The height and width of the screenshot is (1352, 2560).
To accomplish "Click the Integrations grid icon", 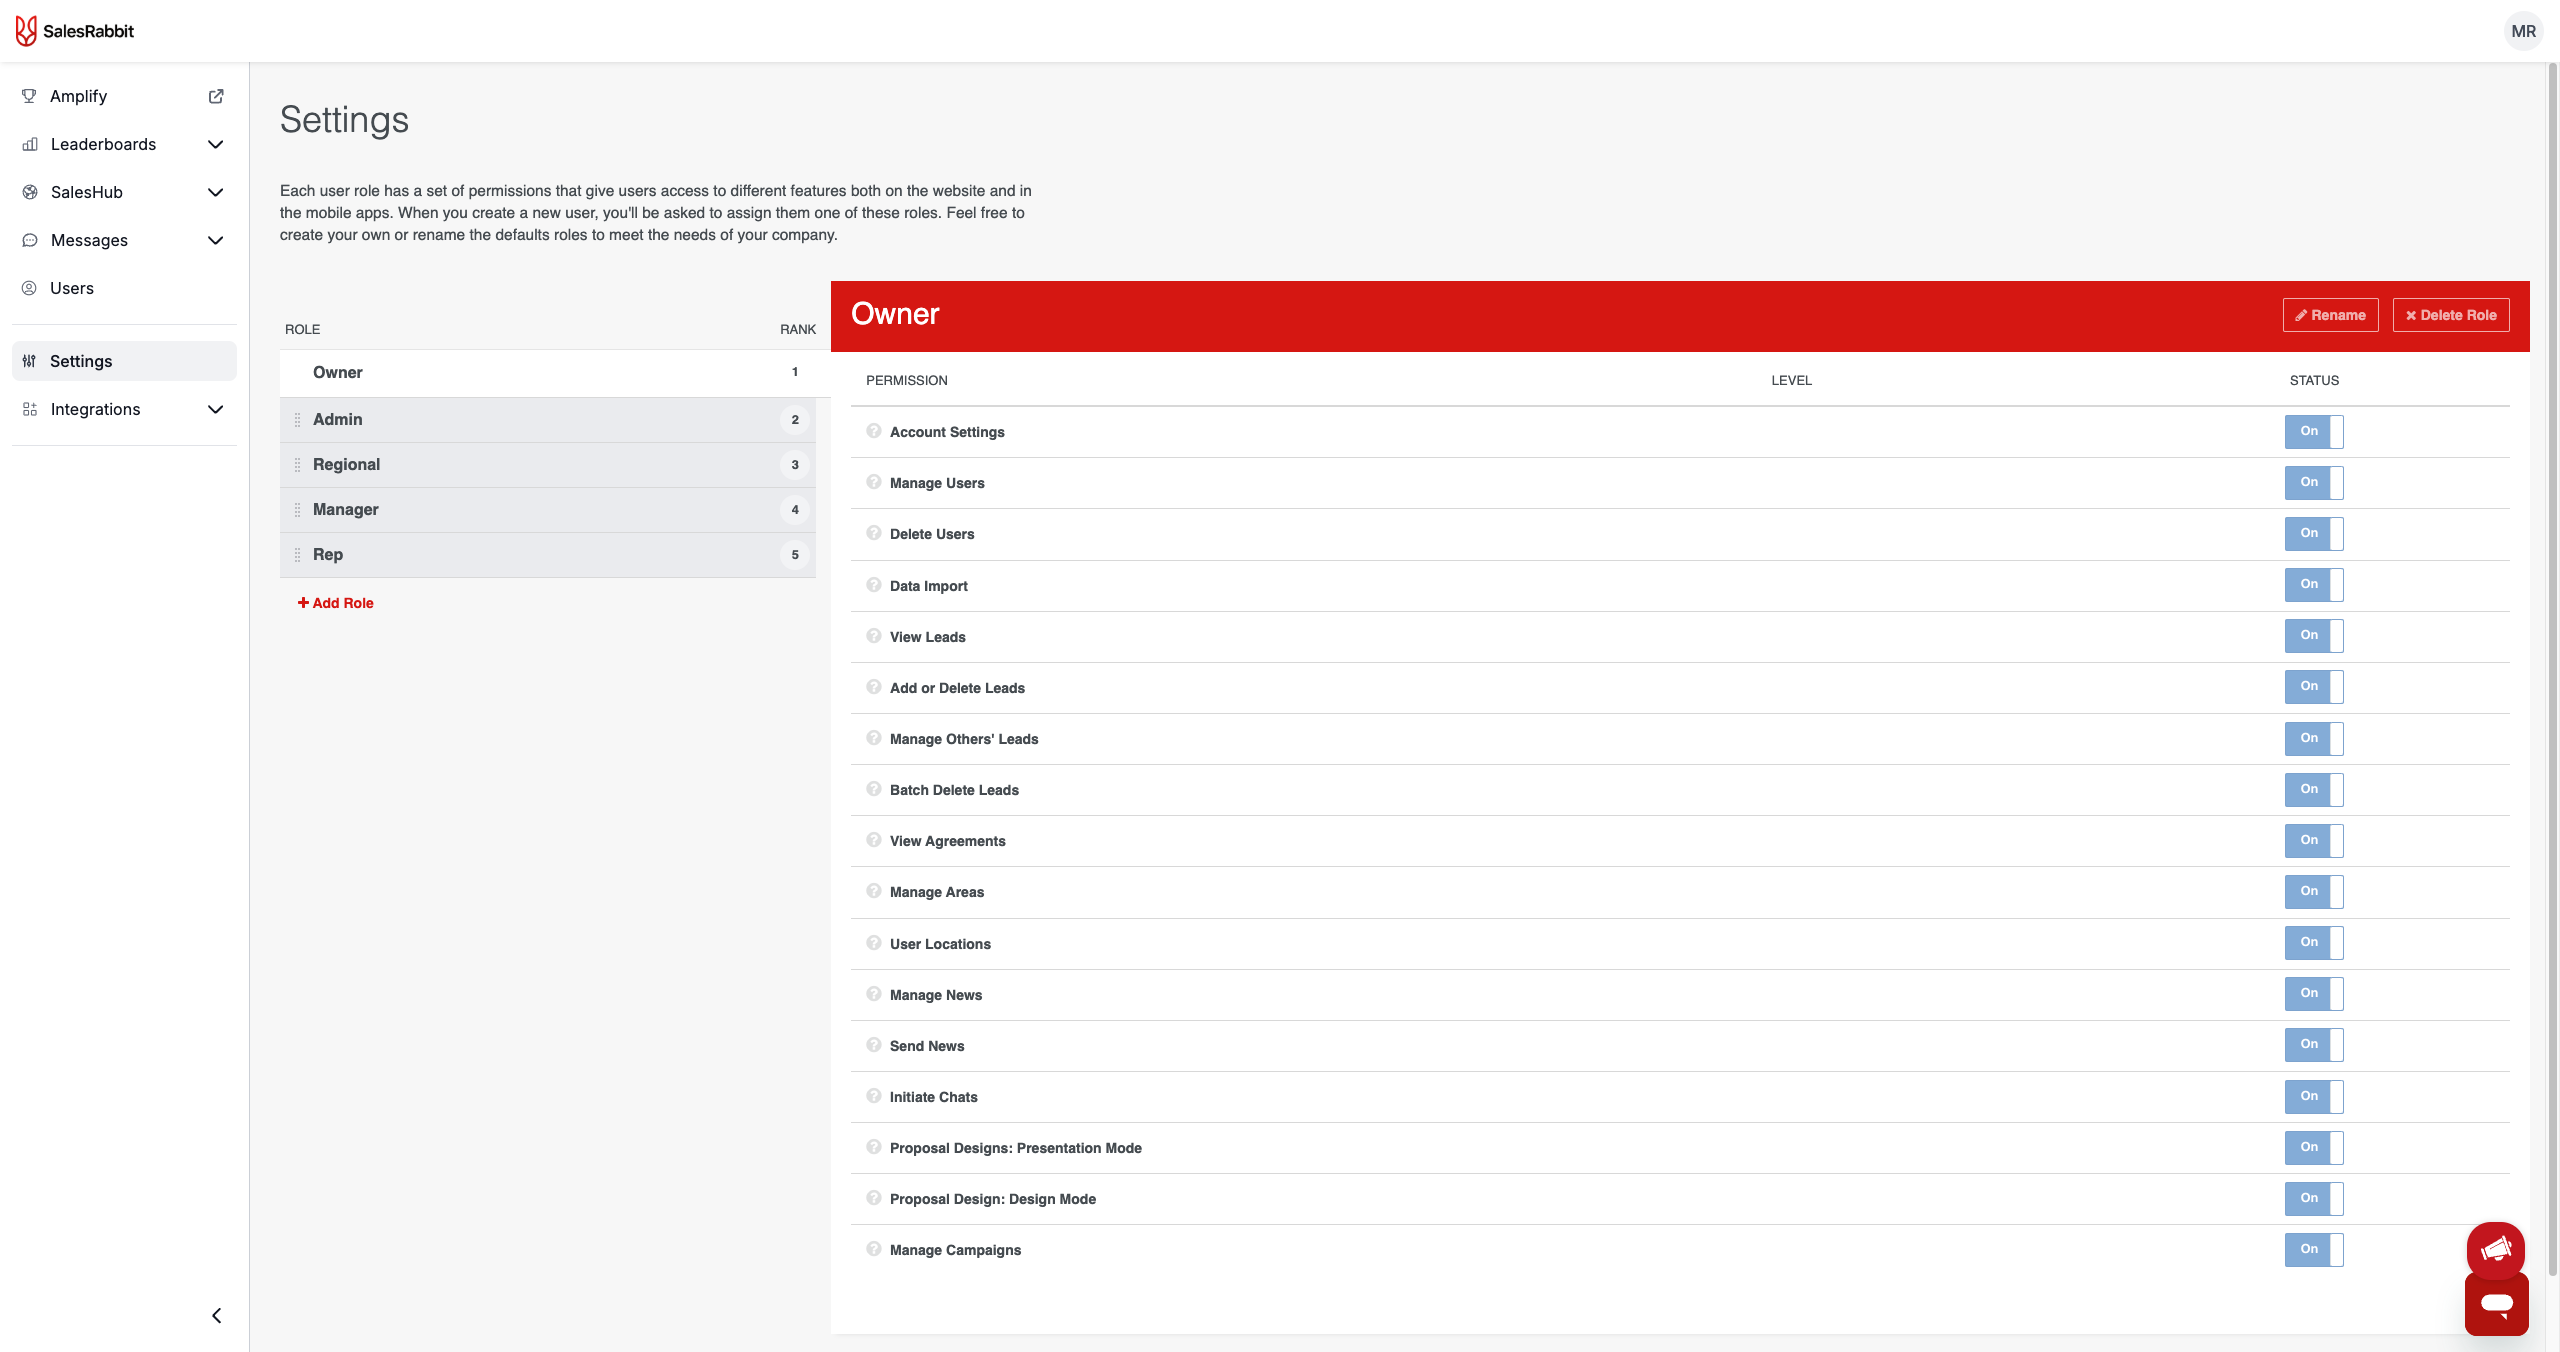I will click(30, 409).
